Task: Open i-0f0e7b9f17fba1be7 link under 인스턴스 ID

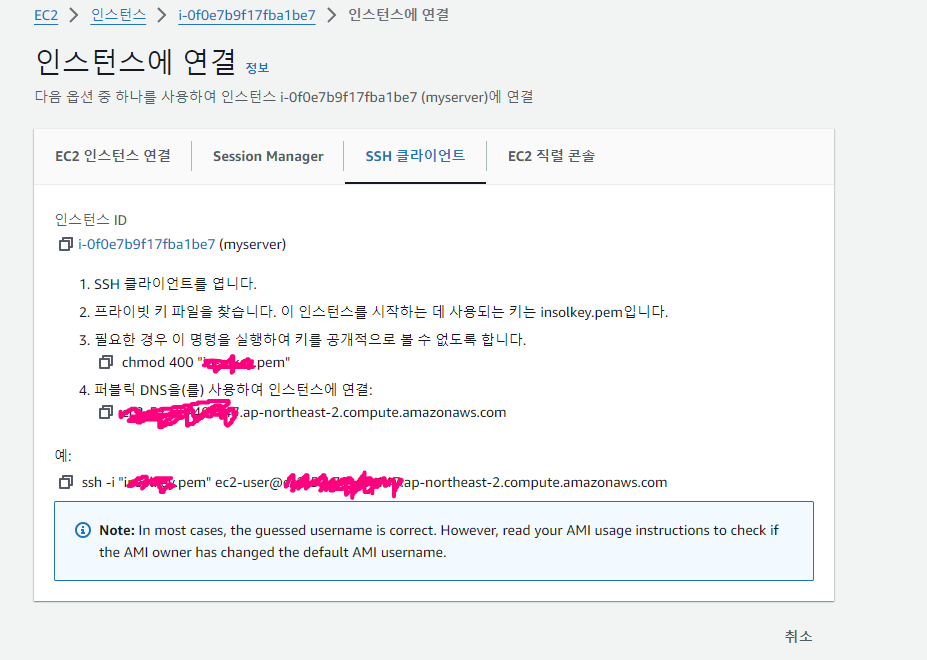Action: pyautogui.click(x=147, y=244)
